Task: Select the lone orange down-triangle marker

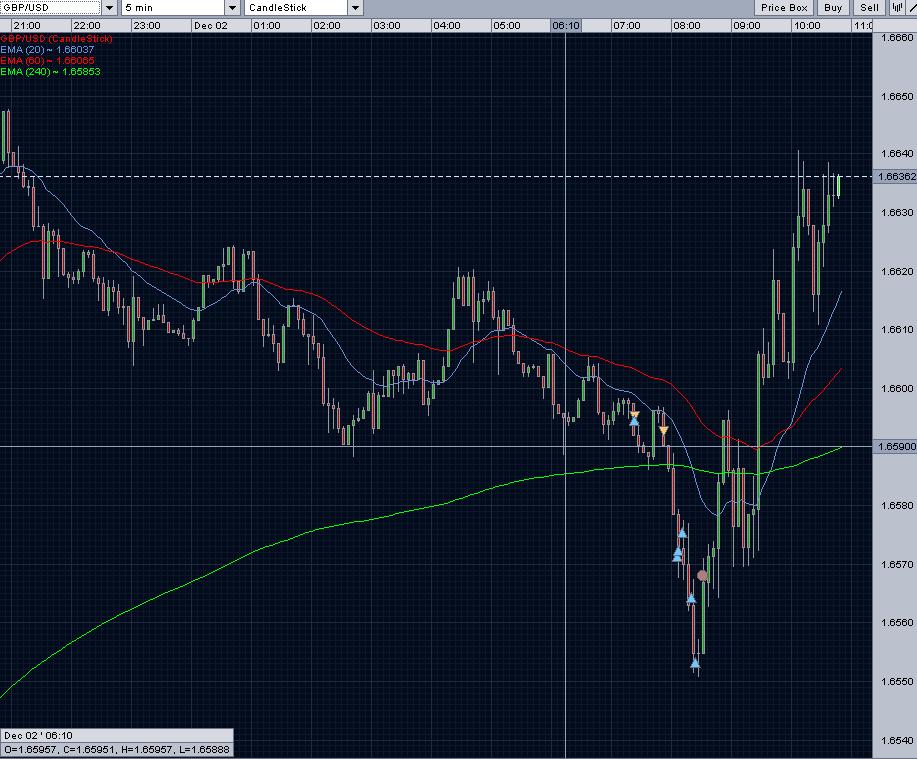Action: pos(663,431)
